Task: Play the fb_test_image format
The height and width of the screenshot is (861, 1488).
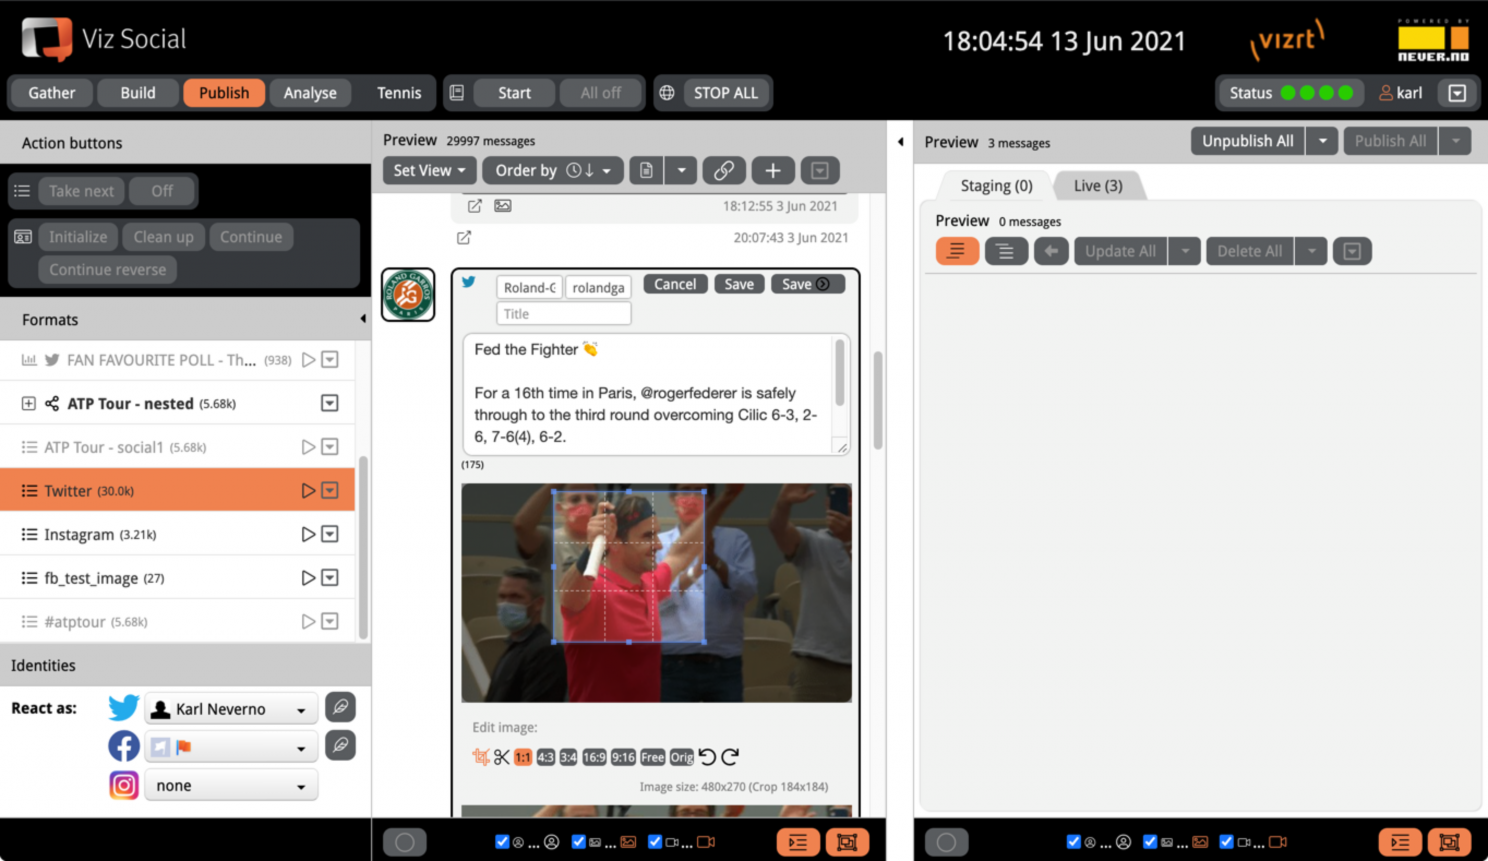Action: [308, 578]
